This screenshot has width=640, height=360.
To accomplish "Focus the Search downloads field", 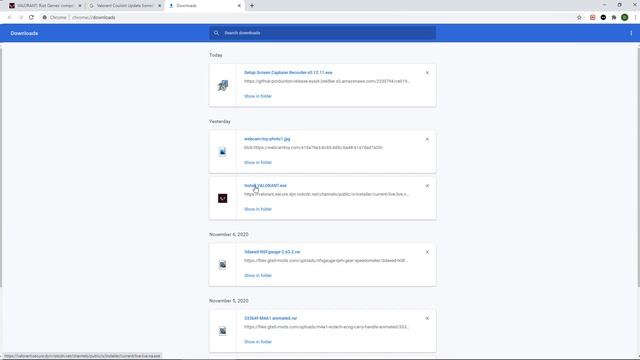I will 322,33.
